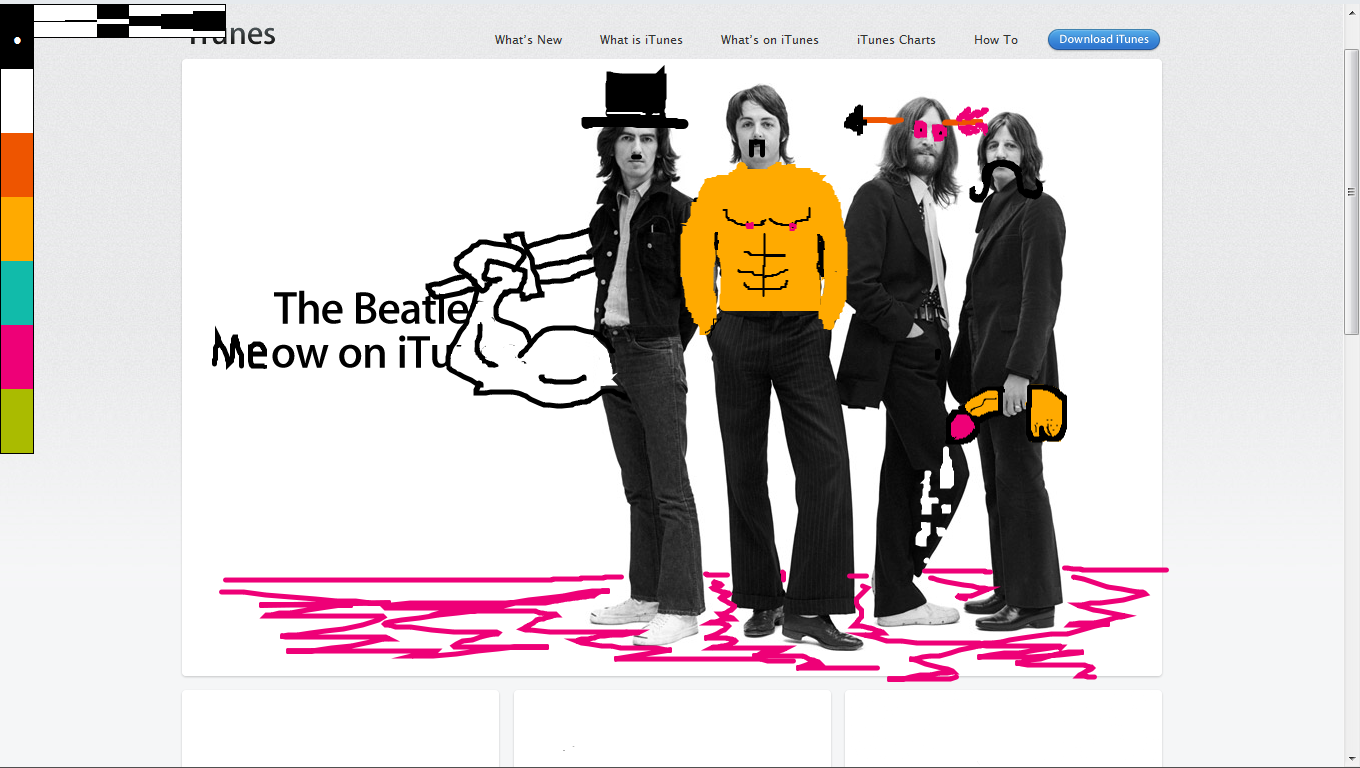Pick the white color swatch
This screenshot has width=1360, height=768.
[x=17, y=101]
